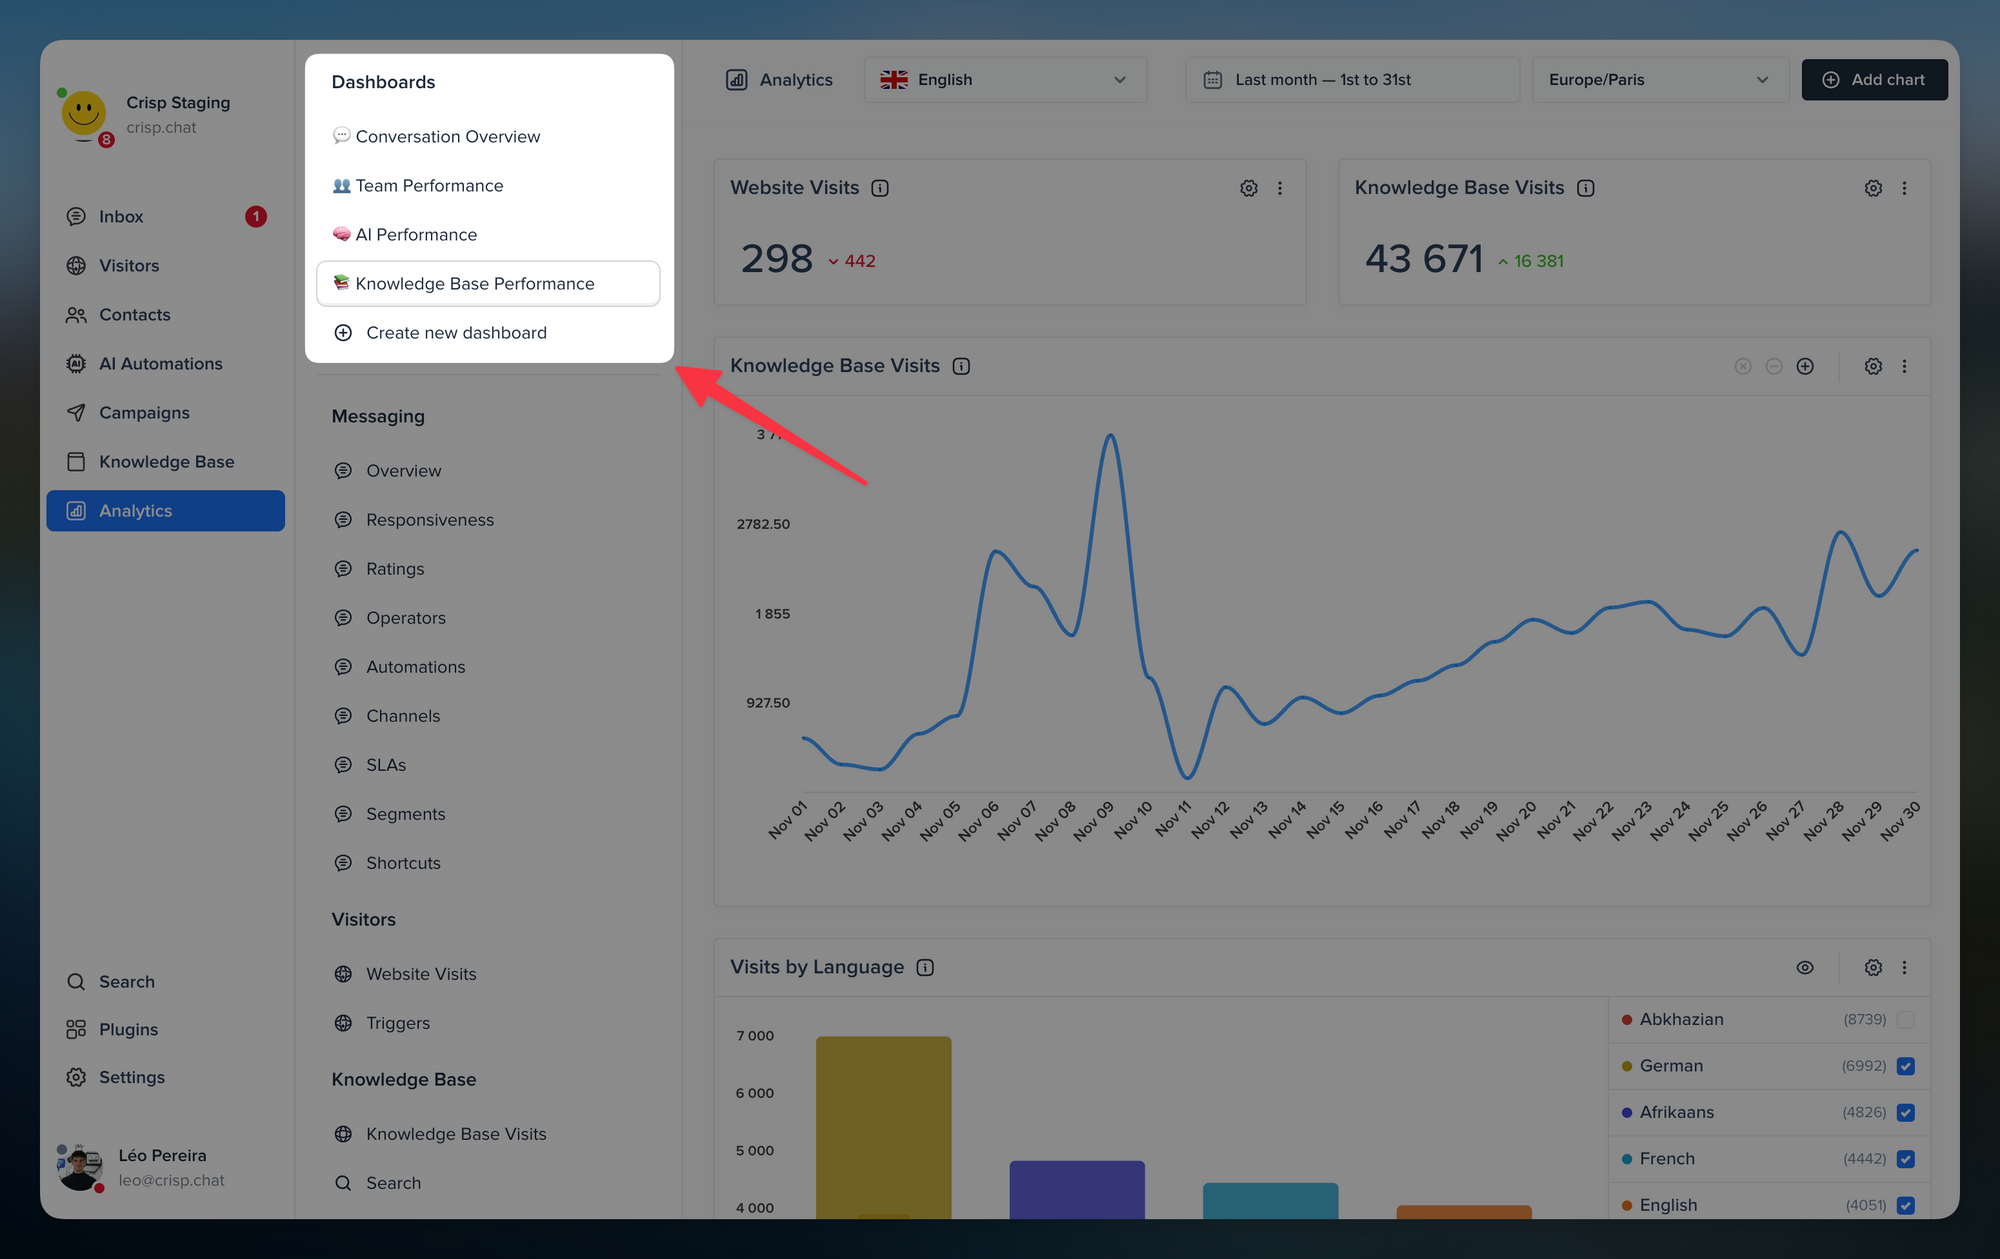Disable the Afrikaans language checkbox
The width and height of the screenshot is (2000, 1259).
[1906, 1112]
